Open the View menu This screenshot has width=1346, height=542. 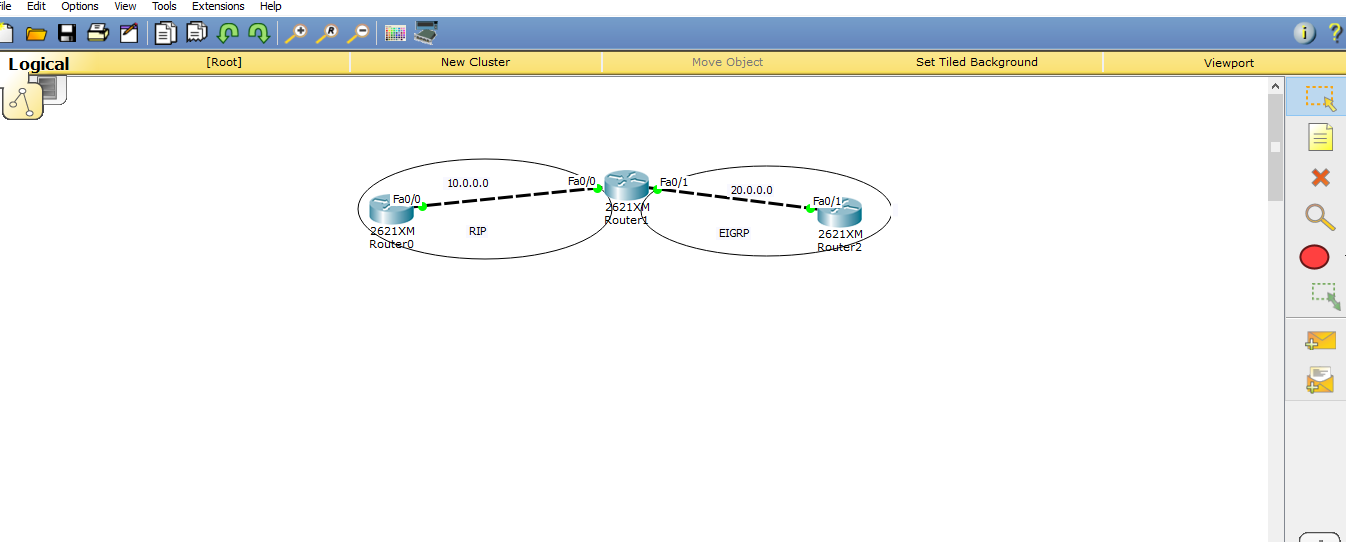pyautogui.click(x=125, y=6)
